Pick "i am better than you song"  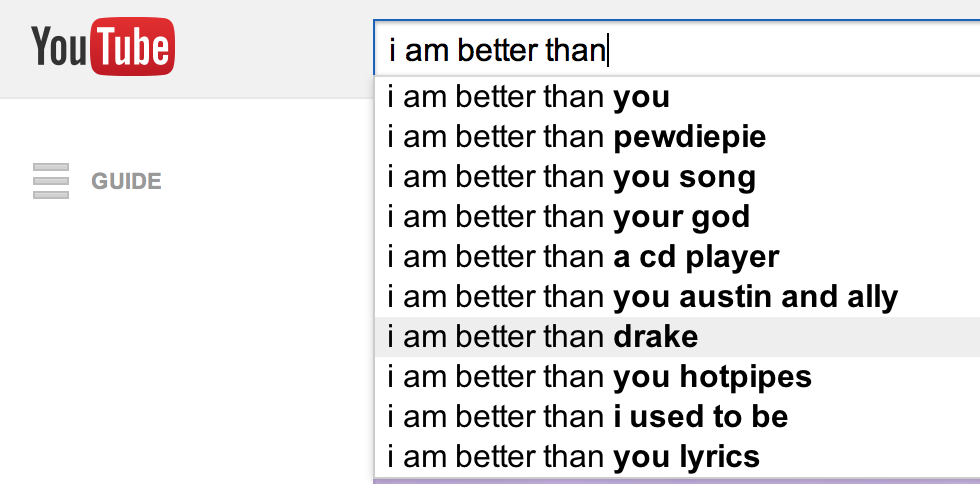click(572, 177)
